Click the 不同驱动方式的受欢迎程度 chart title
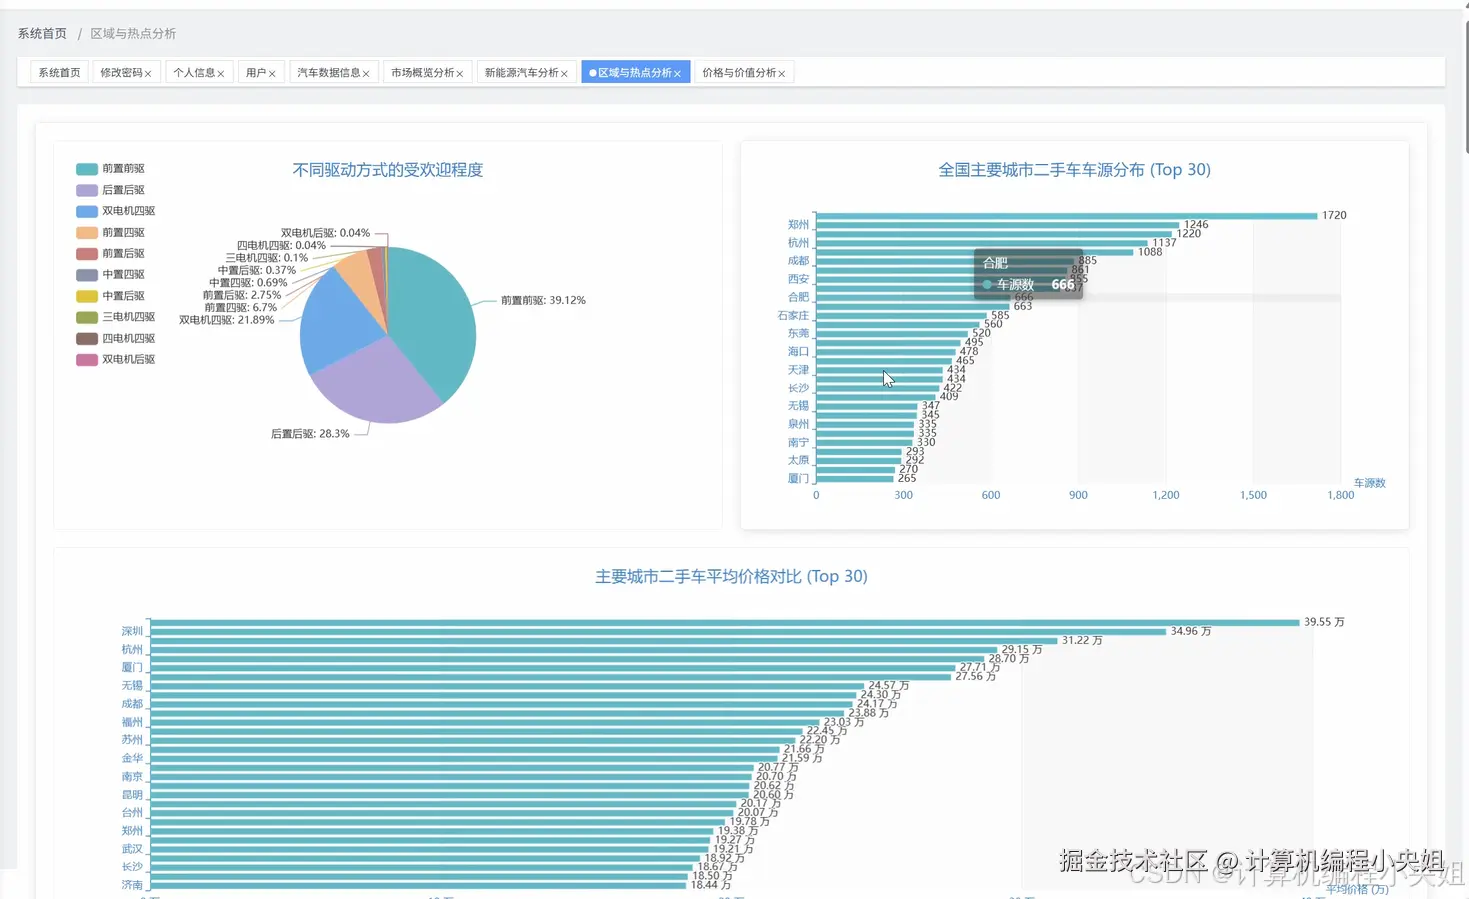The width and height of the screenshot is (1469, 899). click(388, 170)
